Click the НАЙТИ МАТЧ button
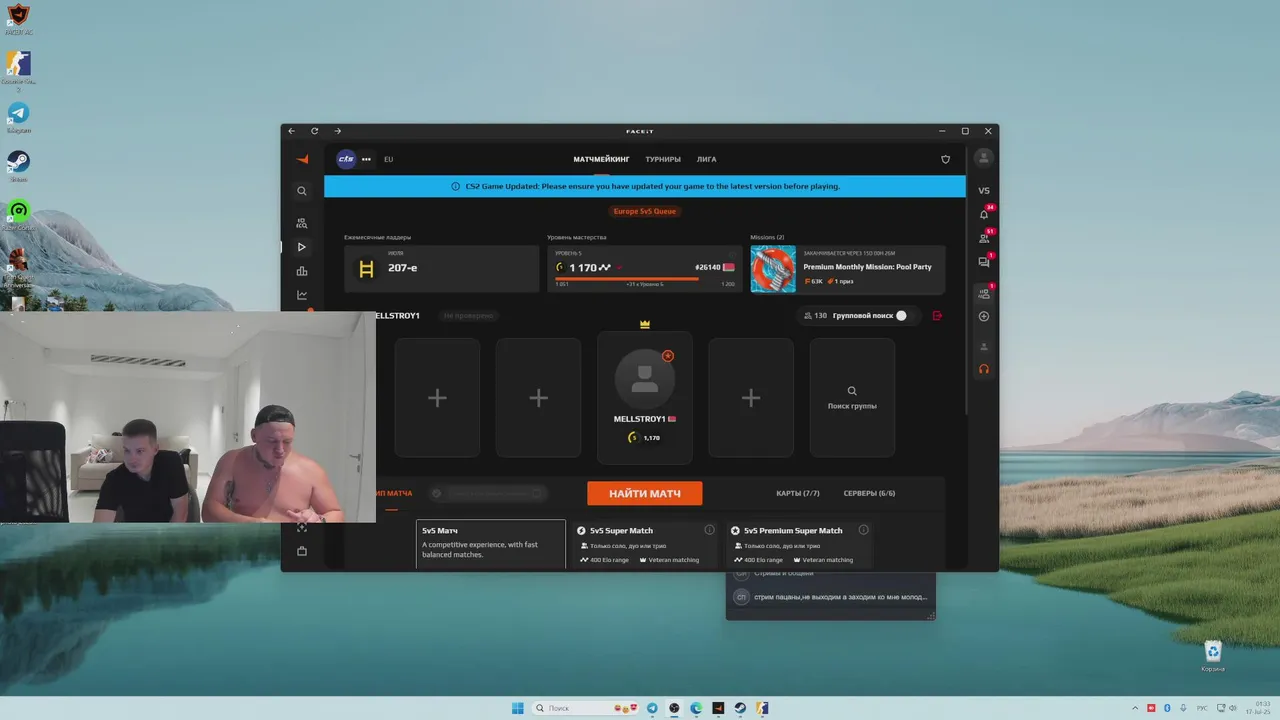The height and width of the screenshot is (720, 1280). click(645, 493)
